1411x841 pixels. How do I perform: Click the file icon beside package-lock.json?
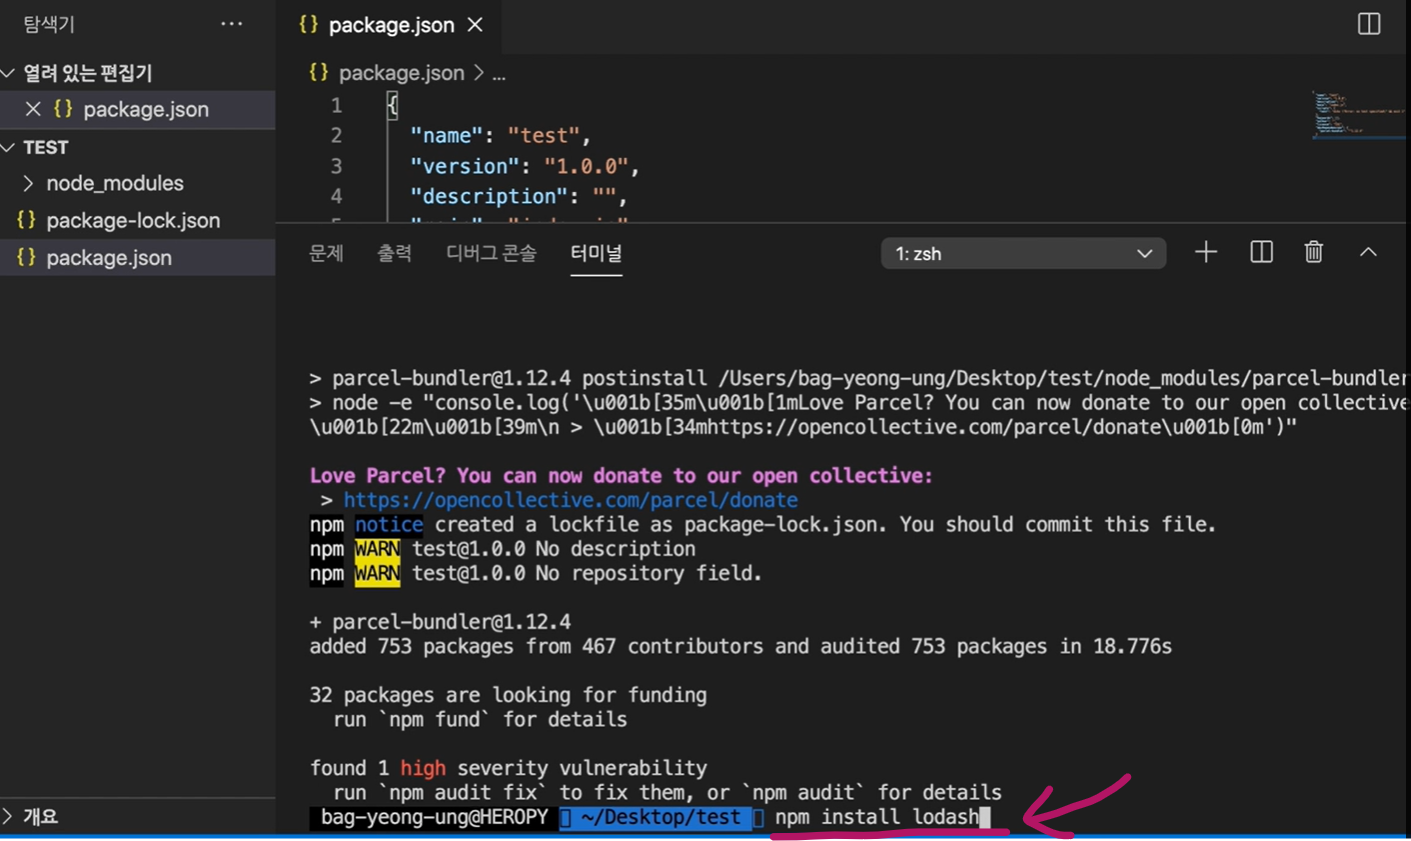click(26, 220)
